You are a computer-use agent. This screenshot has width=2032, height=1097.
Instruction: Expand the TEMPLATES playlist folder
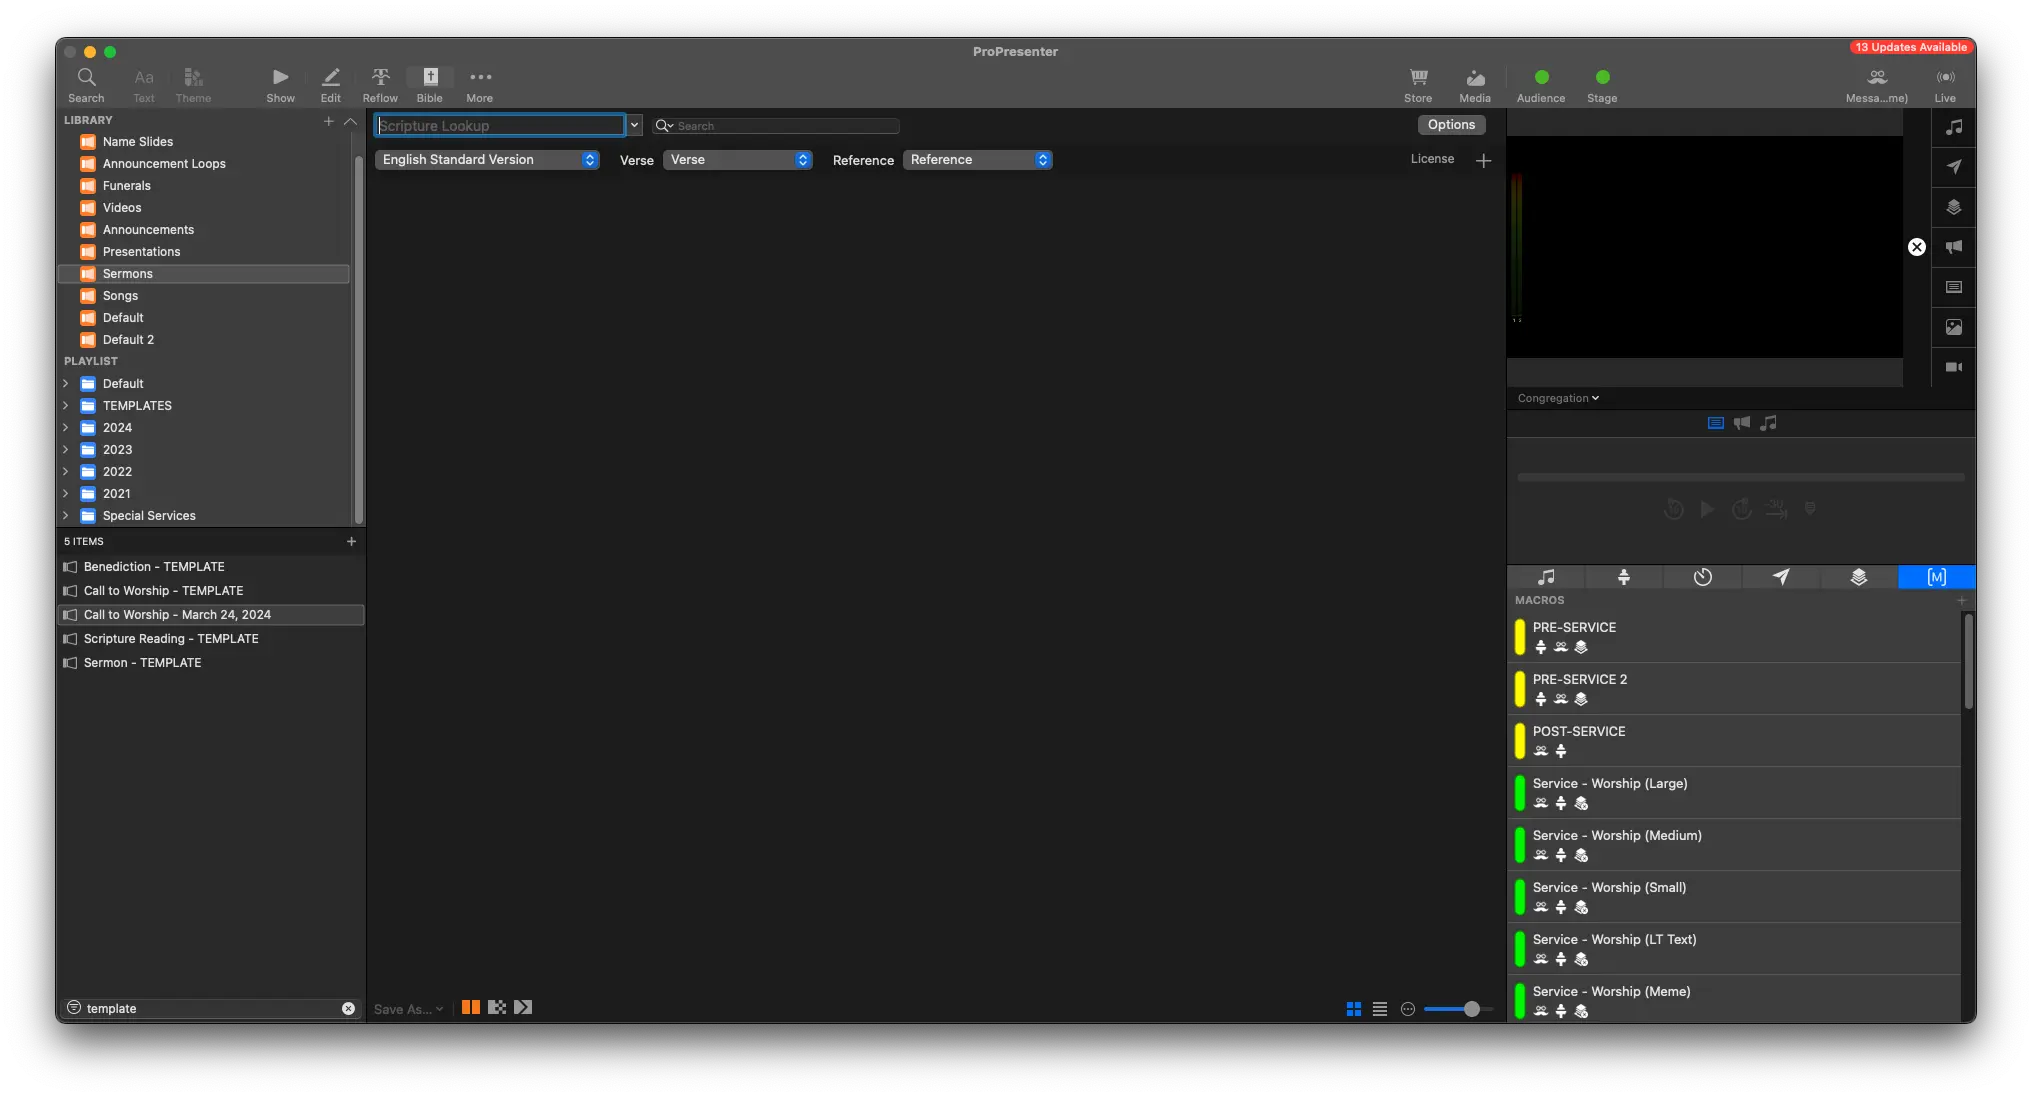[66, 406]
